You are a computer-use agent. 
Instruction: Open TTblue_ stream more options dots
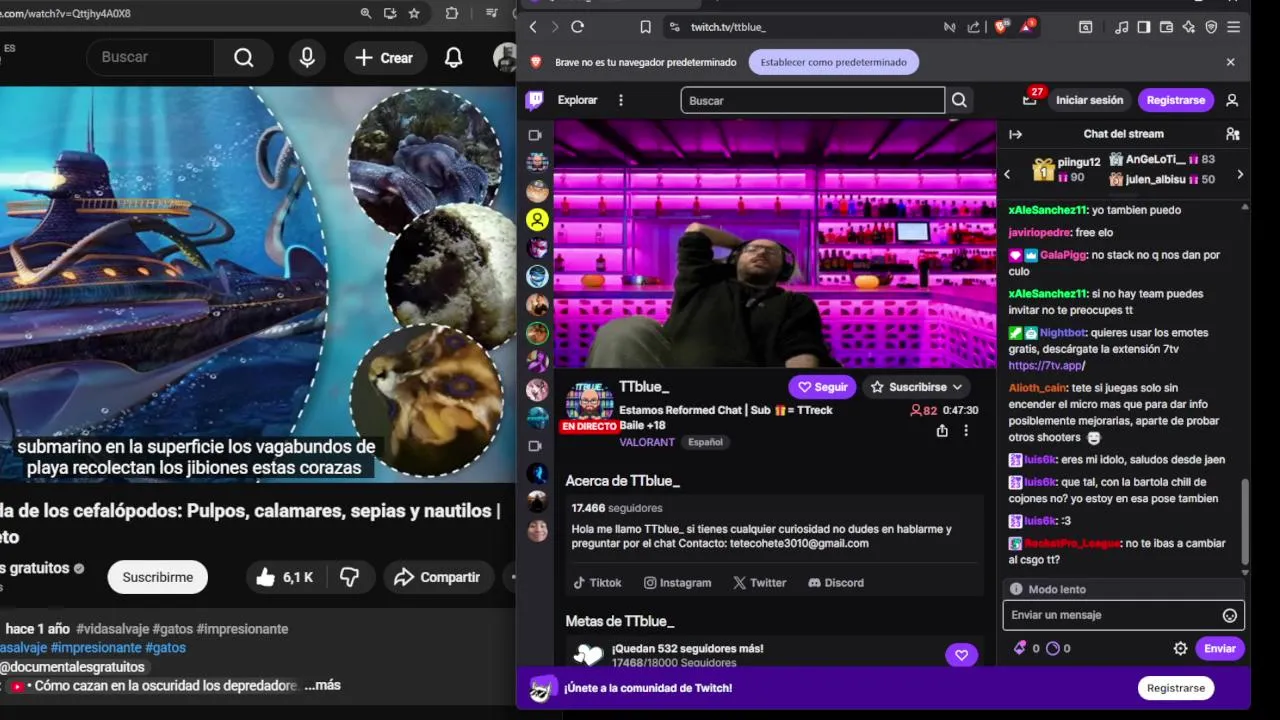point(966,430)
